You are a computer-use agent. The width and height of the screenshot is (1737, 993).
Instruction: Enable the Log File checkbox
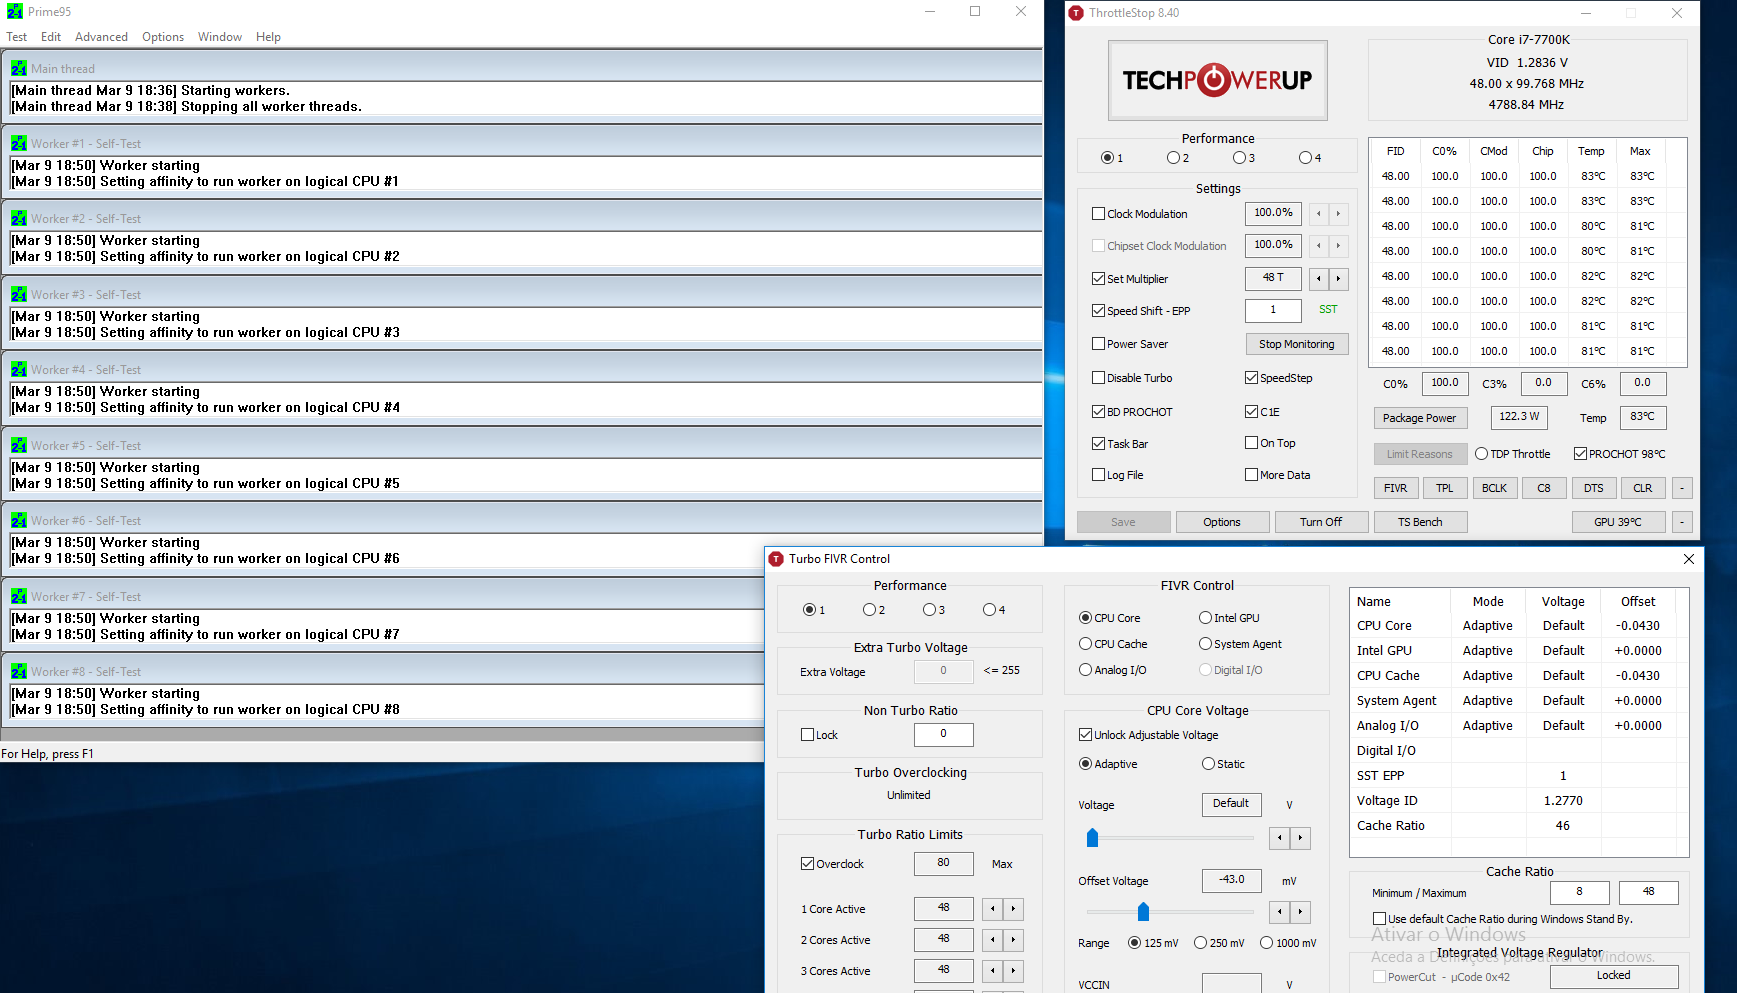pyautogui.click(x=1098, y=475)
